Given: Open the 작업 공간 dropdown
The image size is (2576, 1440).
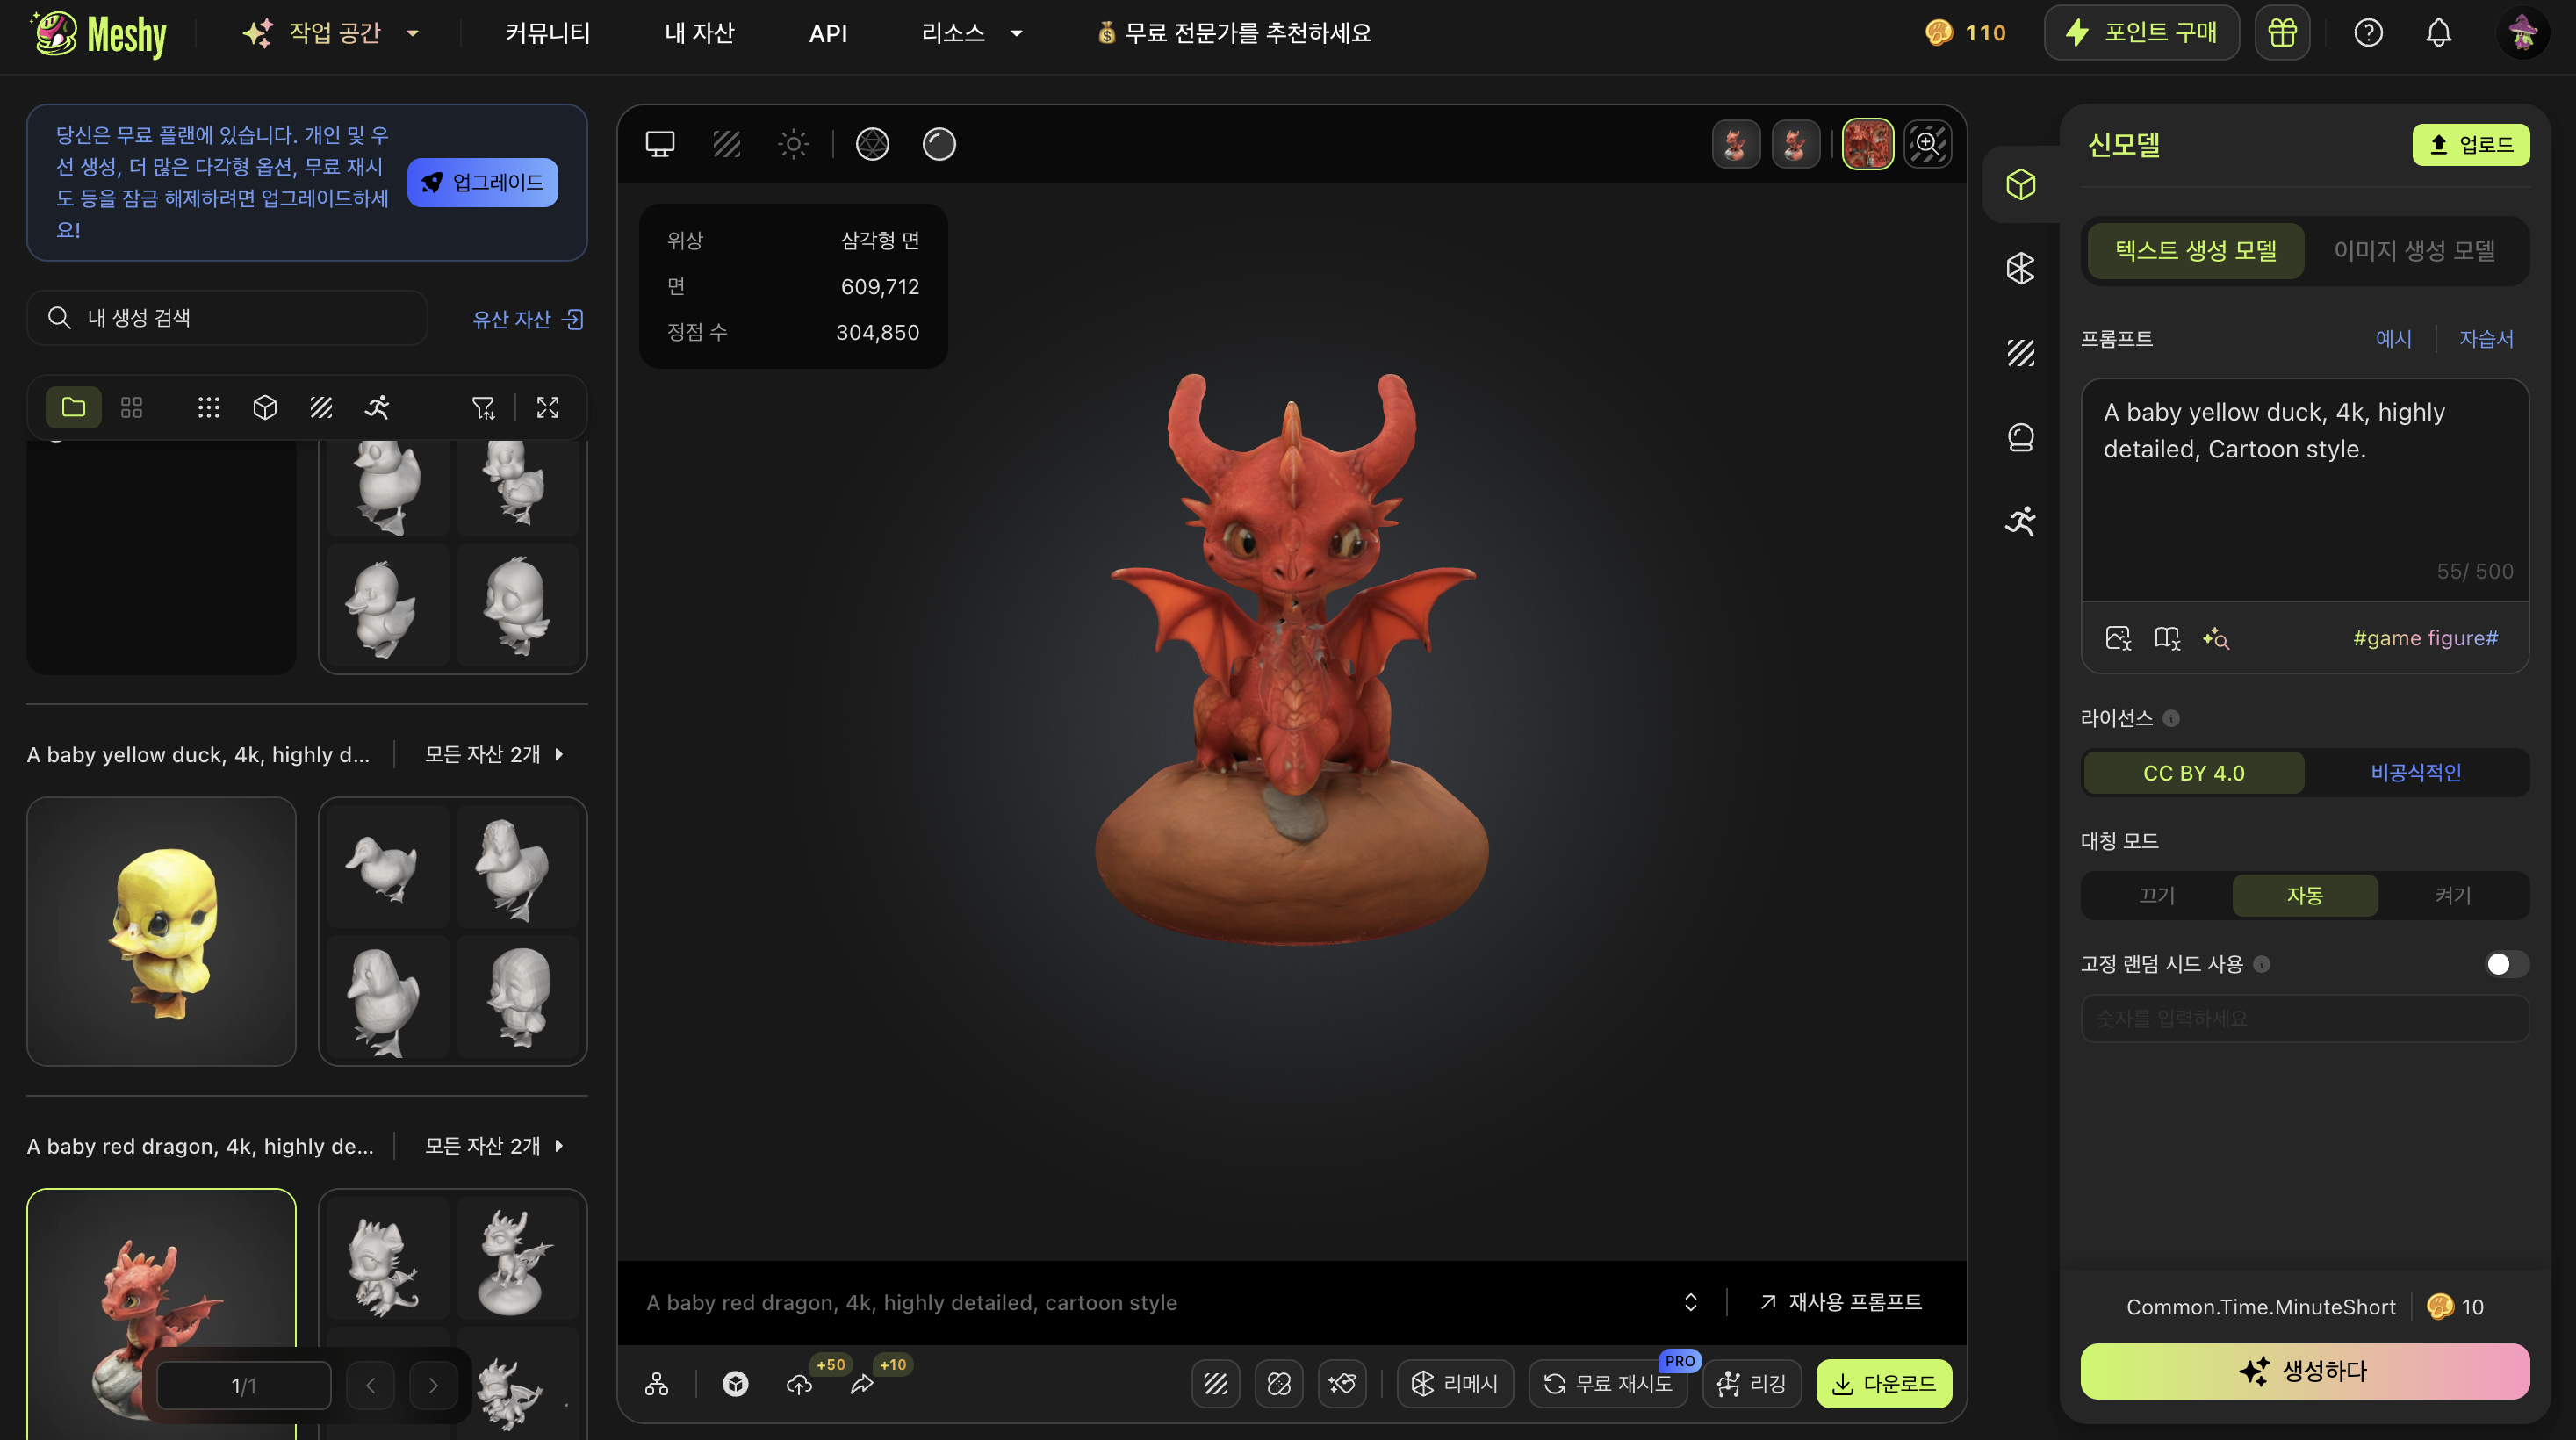Looking at the screenshot, I should [331, 33].
